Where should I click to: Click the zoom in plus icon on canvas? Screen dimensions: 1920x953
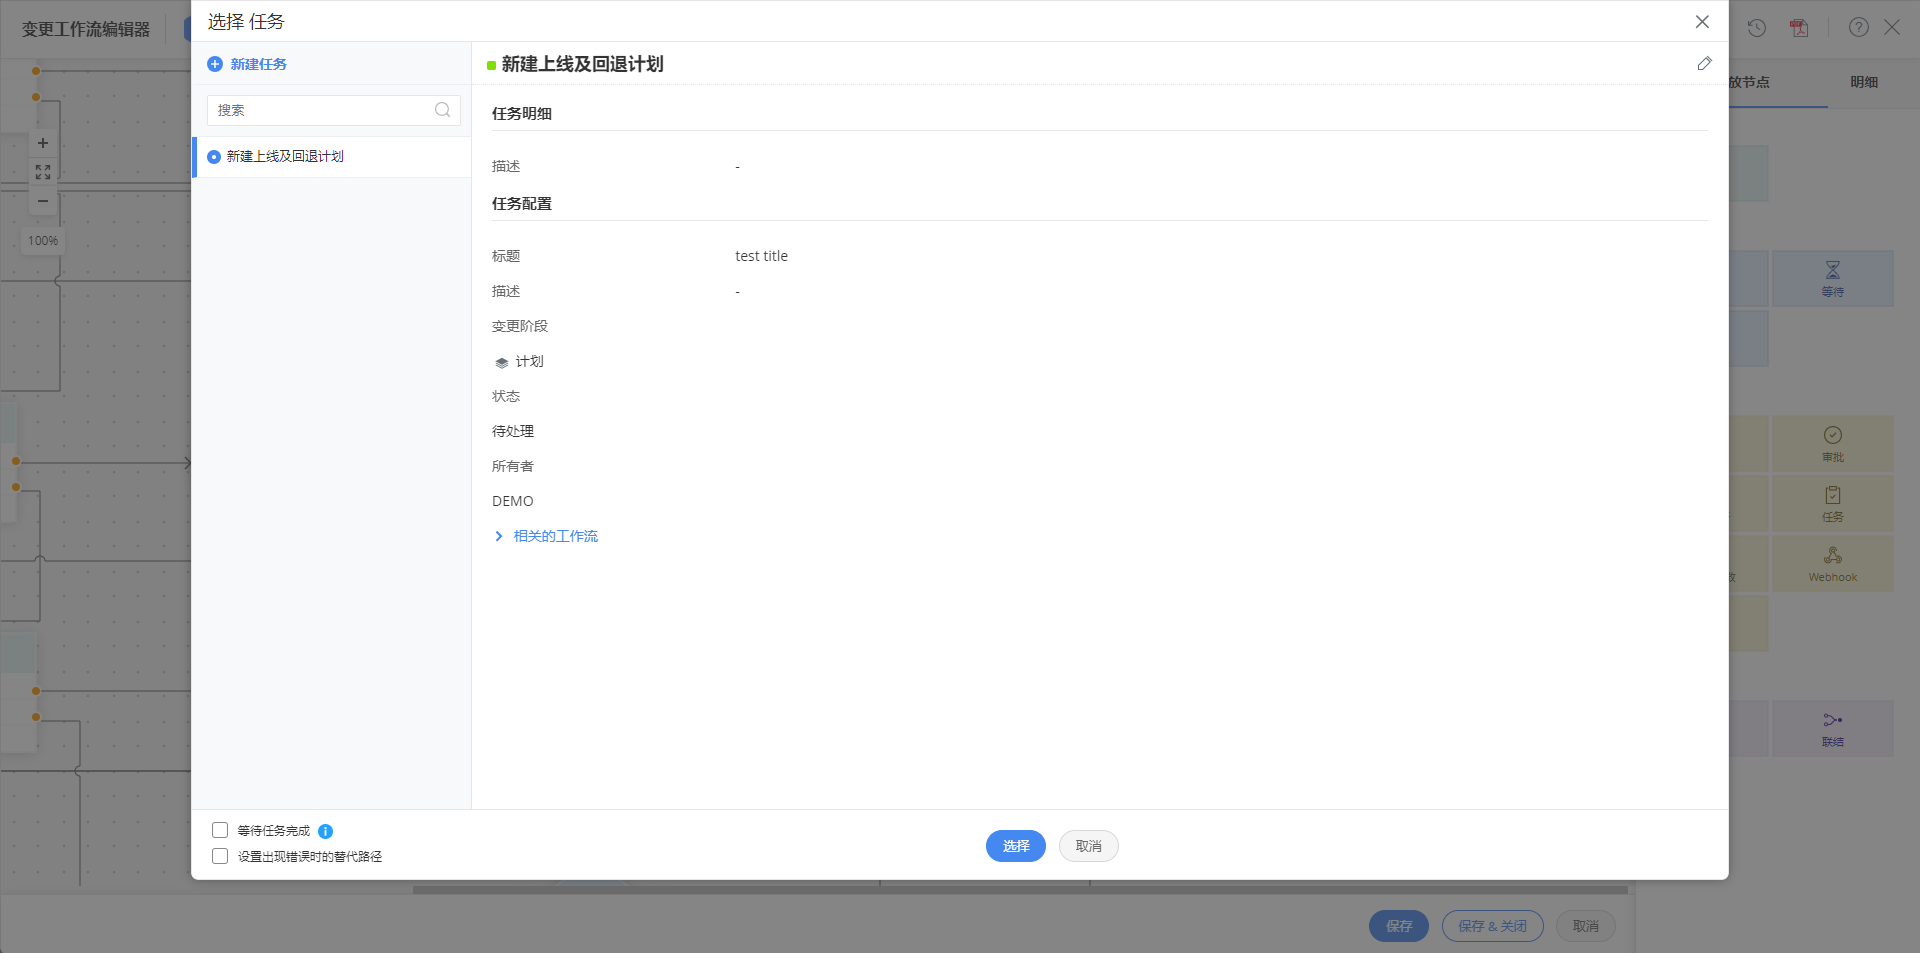(43, 143)
